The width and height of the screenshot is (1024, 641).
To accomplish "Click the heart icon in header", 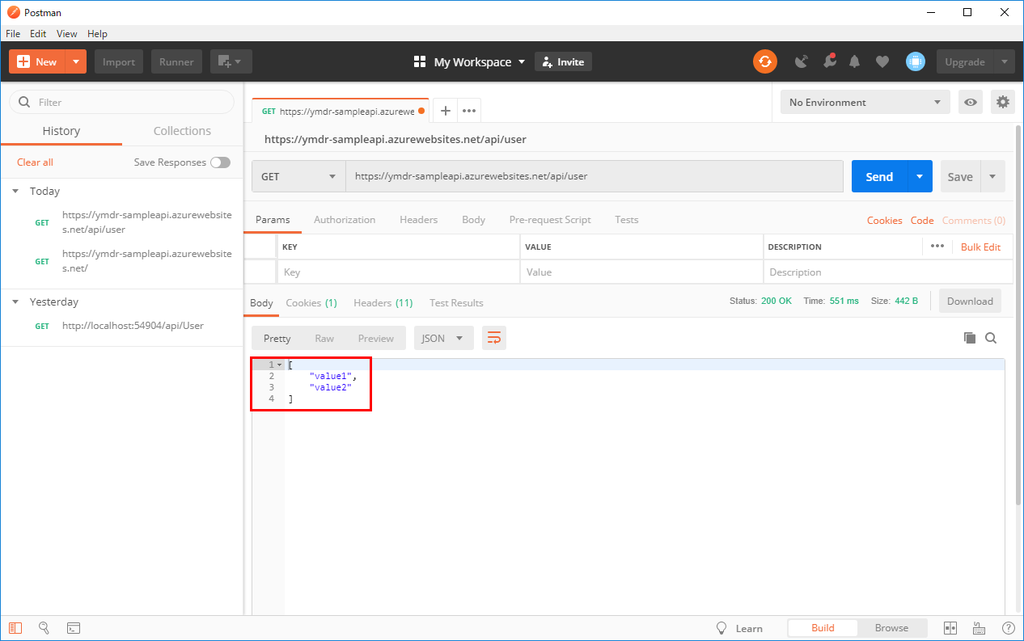I will (x=882, y=62).
